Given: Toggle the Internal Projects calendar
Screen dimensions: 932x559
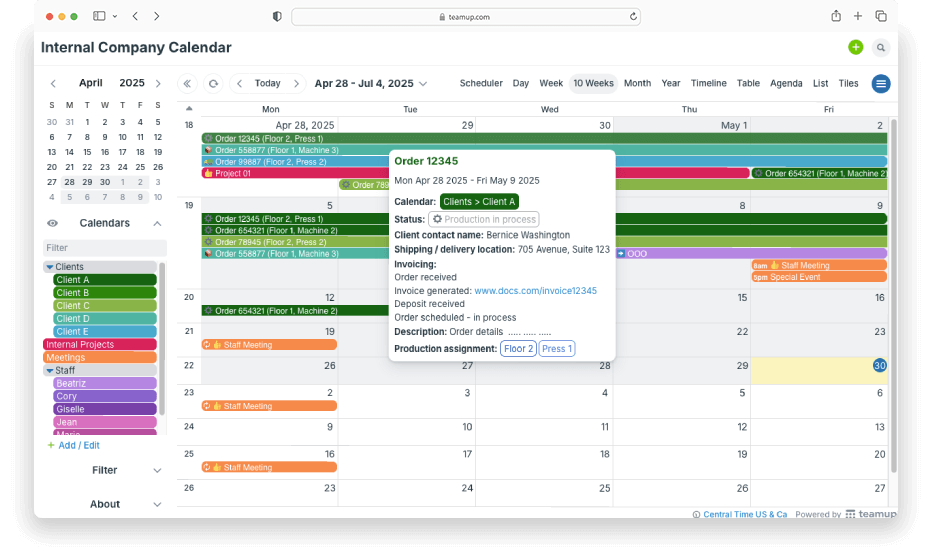Looking at the screenshot, I should coord(100,344).
